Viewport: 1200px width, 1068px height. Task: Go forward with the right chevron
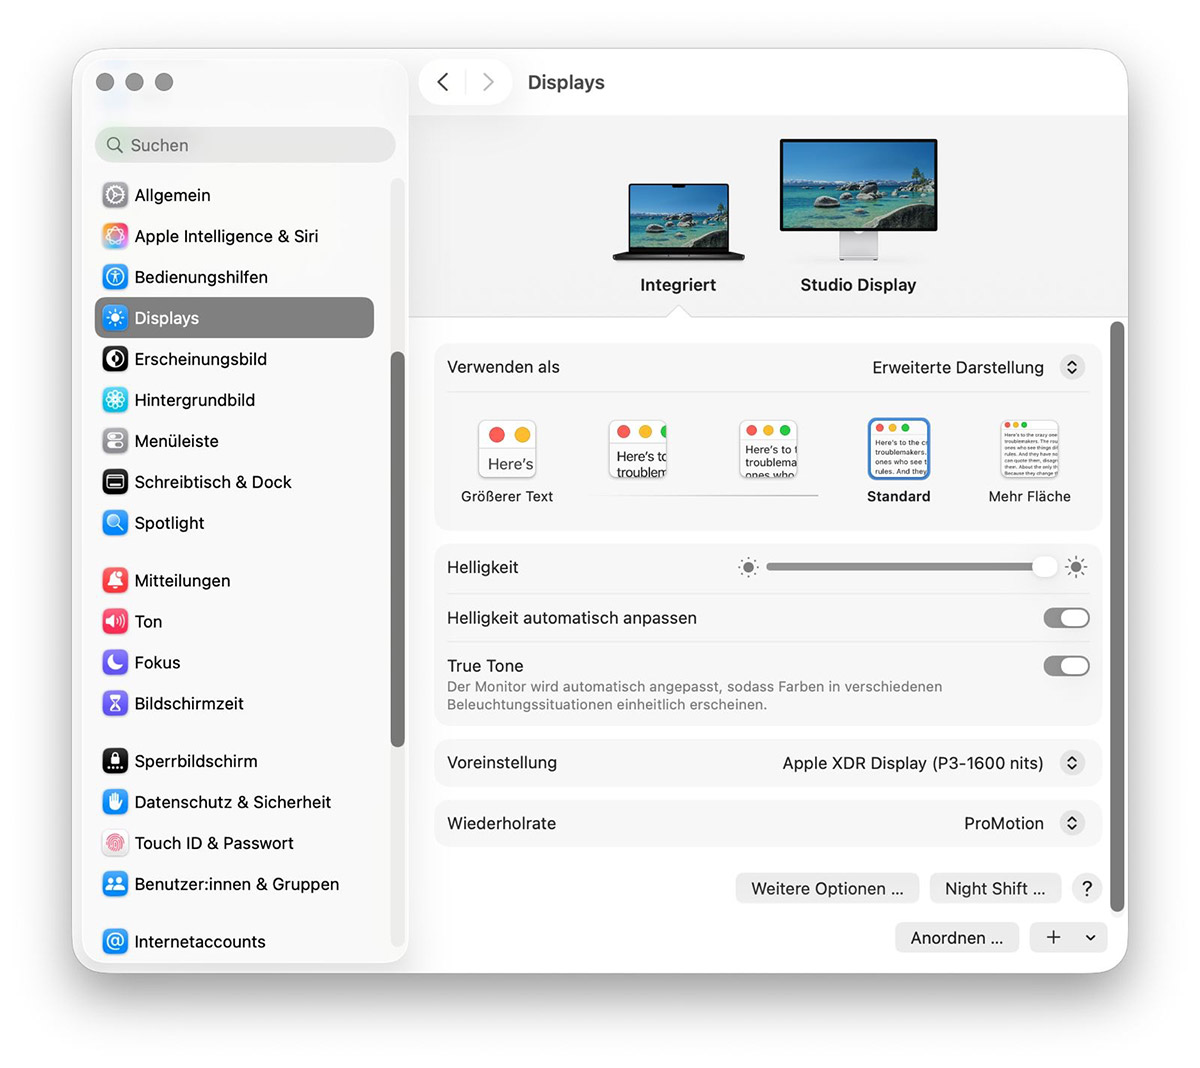(488, 82)
